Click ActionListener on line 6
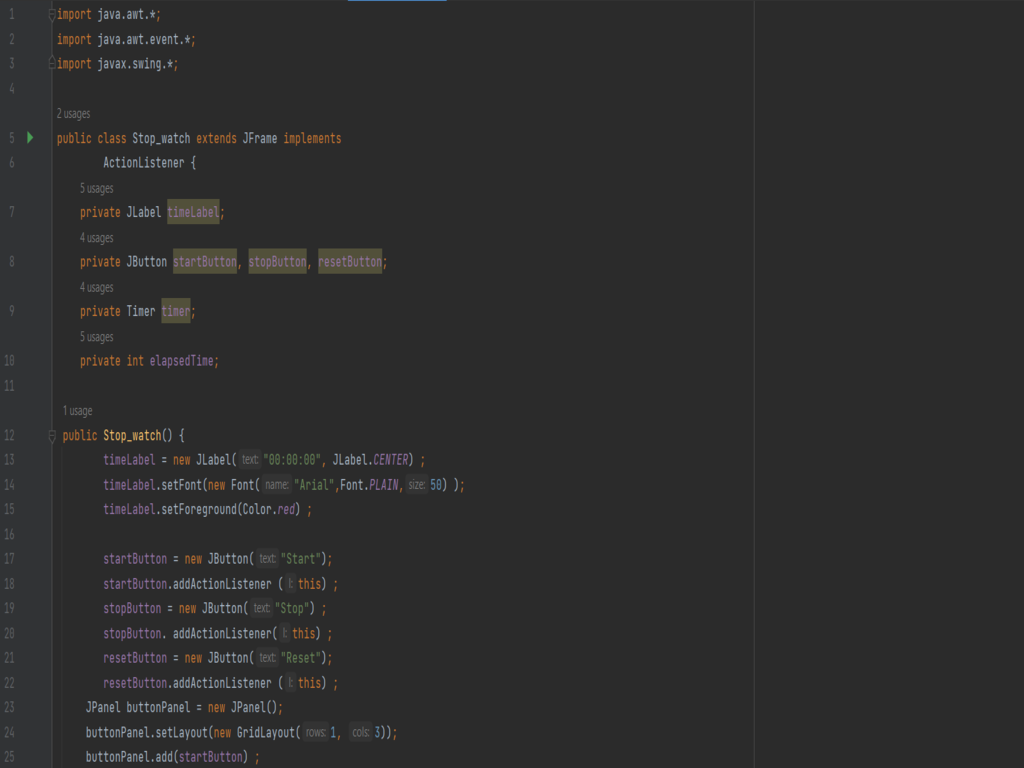 144,163
